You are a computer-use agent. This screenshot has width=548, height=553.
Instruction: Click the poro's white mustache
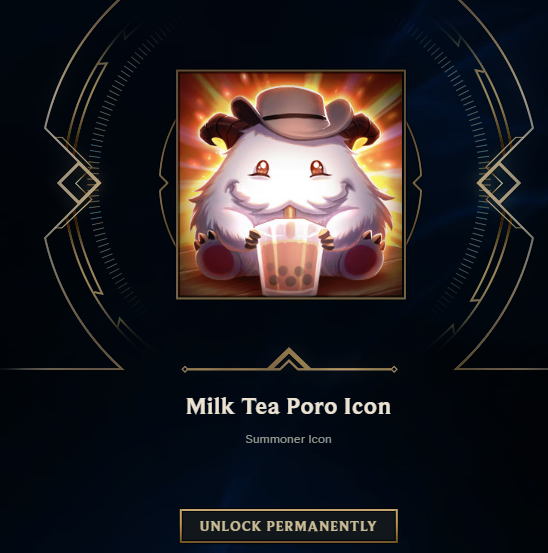point(287,199)
